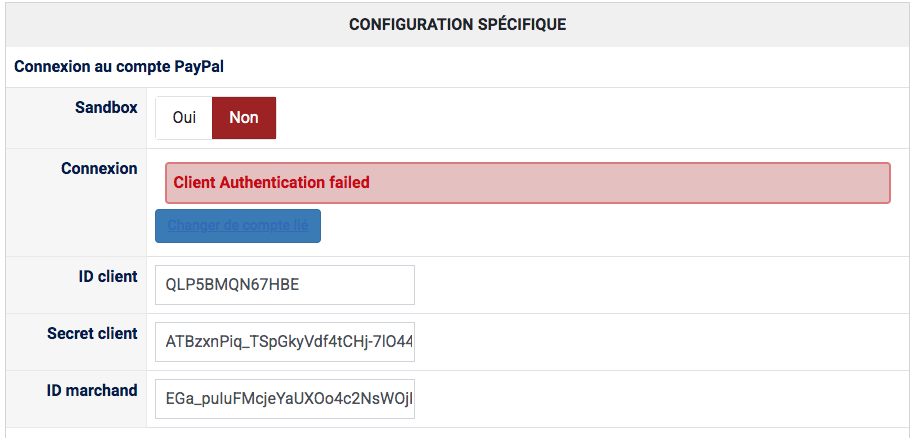The height and width of the screenshot is (438, 913).
Task: Select the Non option for Sandbox
Action: point(244,117)
